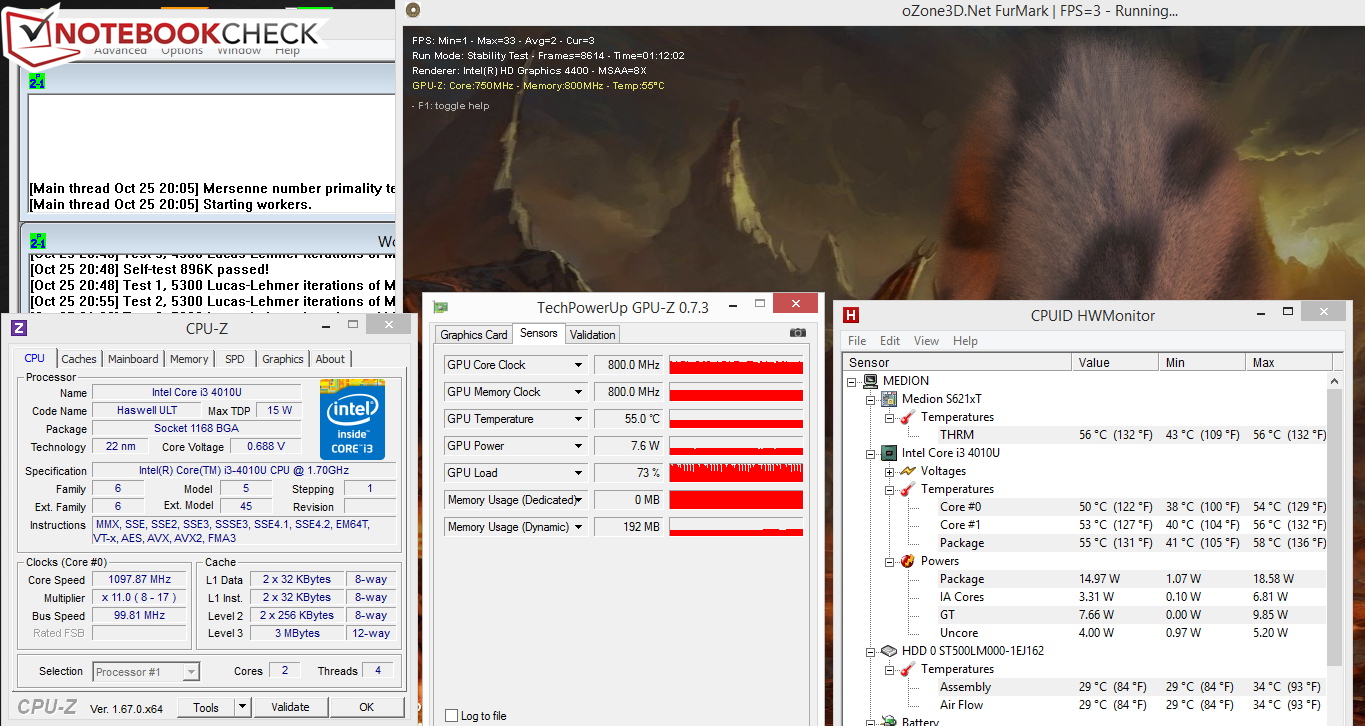Viewport: 1365px width, 726px height.
Task: Click the Validate button in CPU-Z
Action: (x=290, y=707)
